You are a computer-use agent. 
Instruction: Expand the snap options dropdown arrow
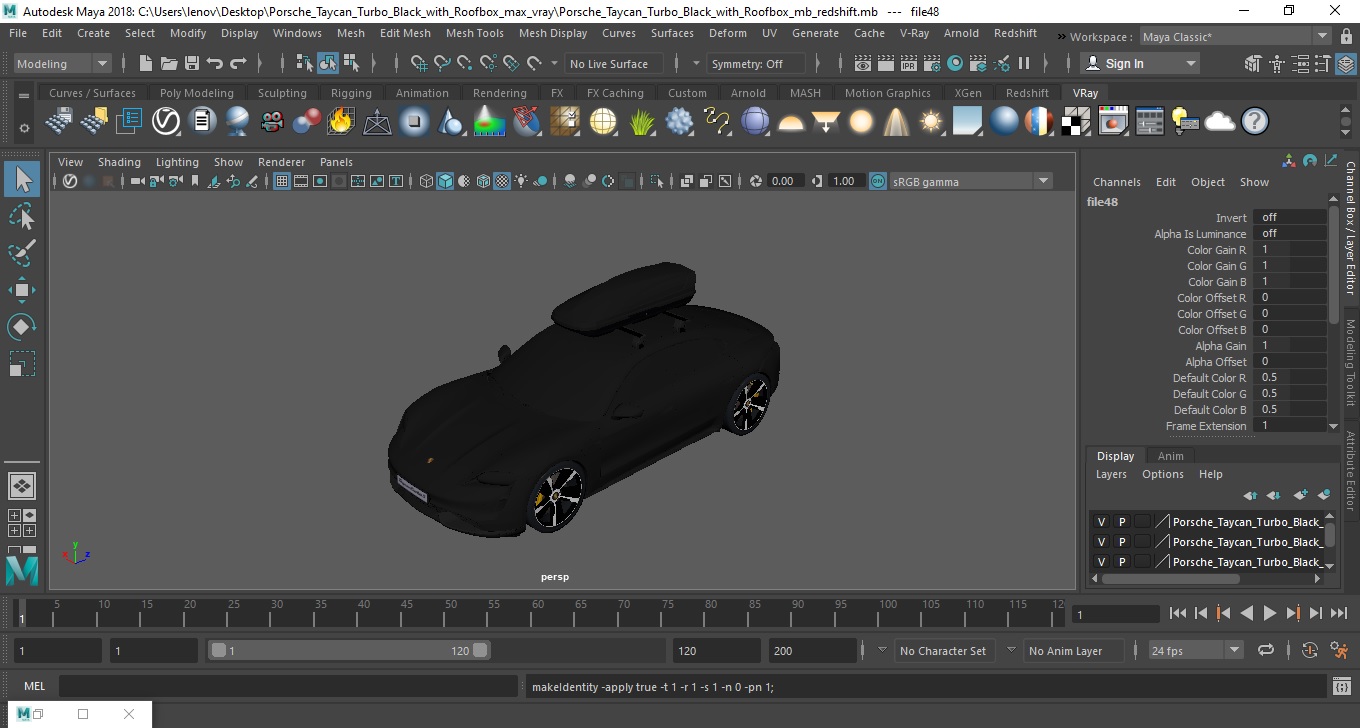(x=555, y=63)
